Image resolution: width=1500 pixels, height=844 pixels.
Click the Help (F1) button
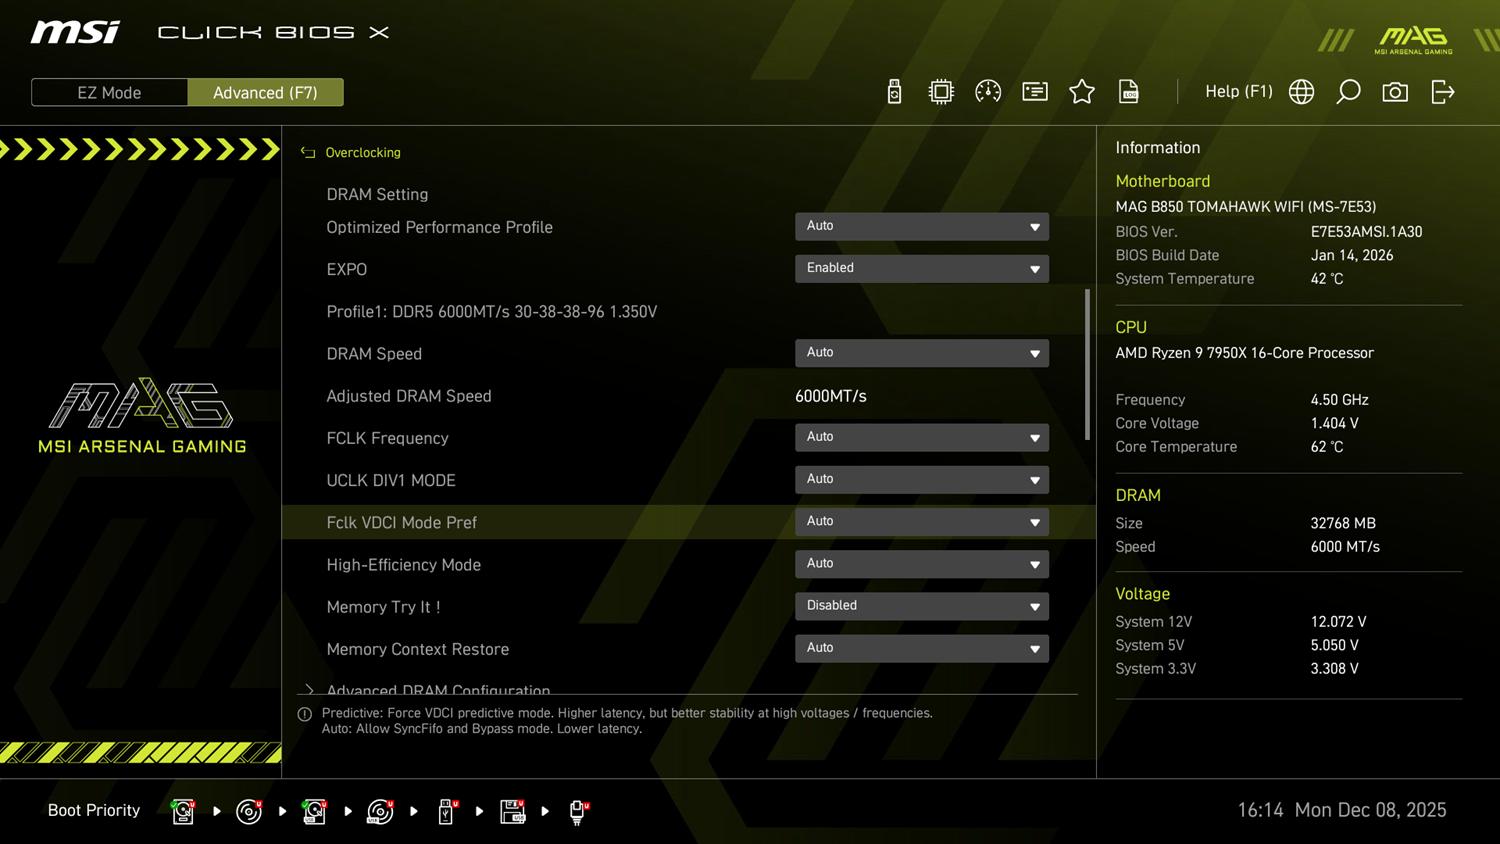tap(1238, 92)
